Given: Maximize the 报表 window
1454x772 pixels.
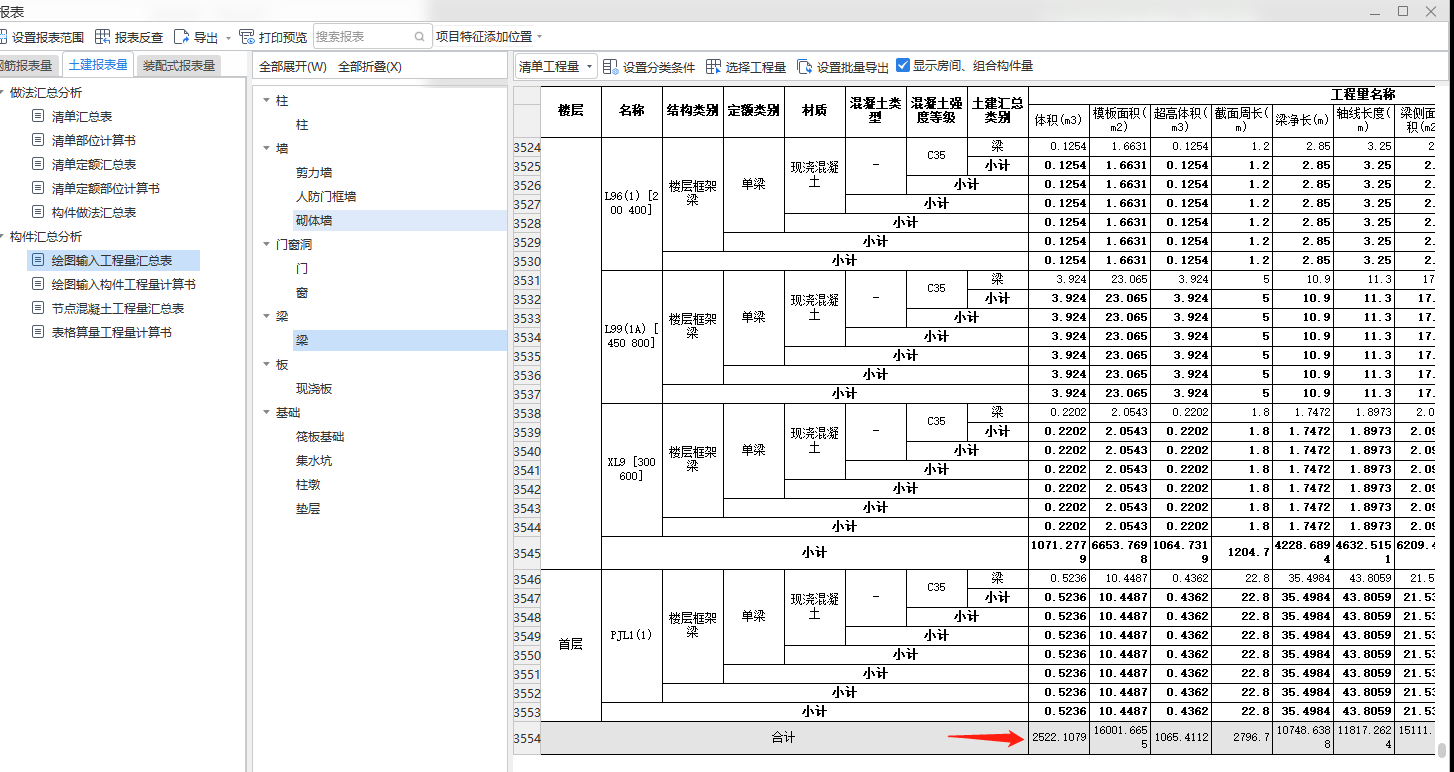Looking at the screenshot, I should click(x=1403, y=11).
